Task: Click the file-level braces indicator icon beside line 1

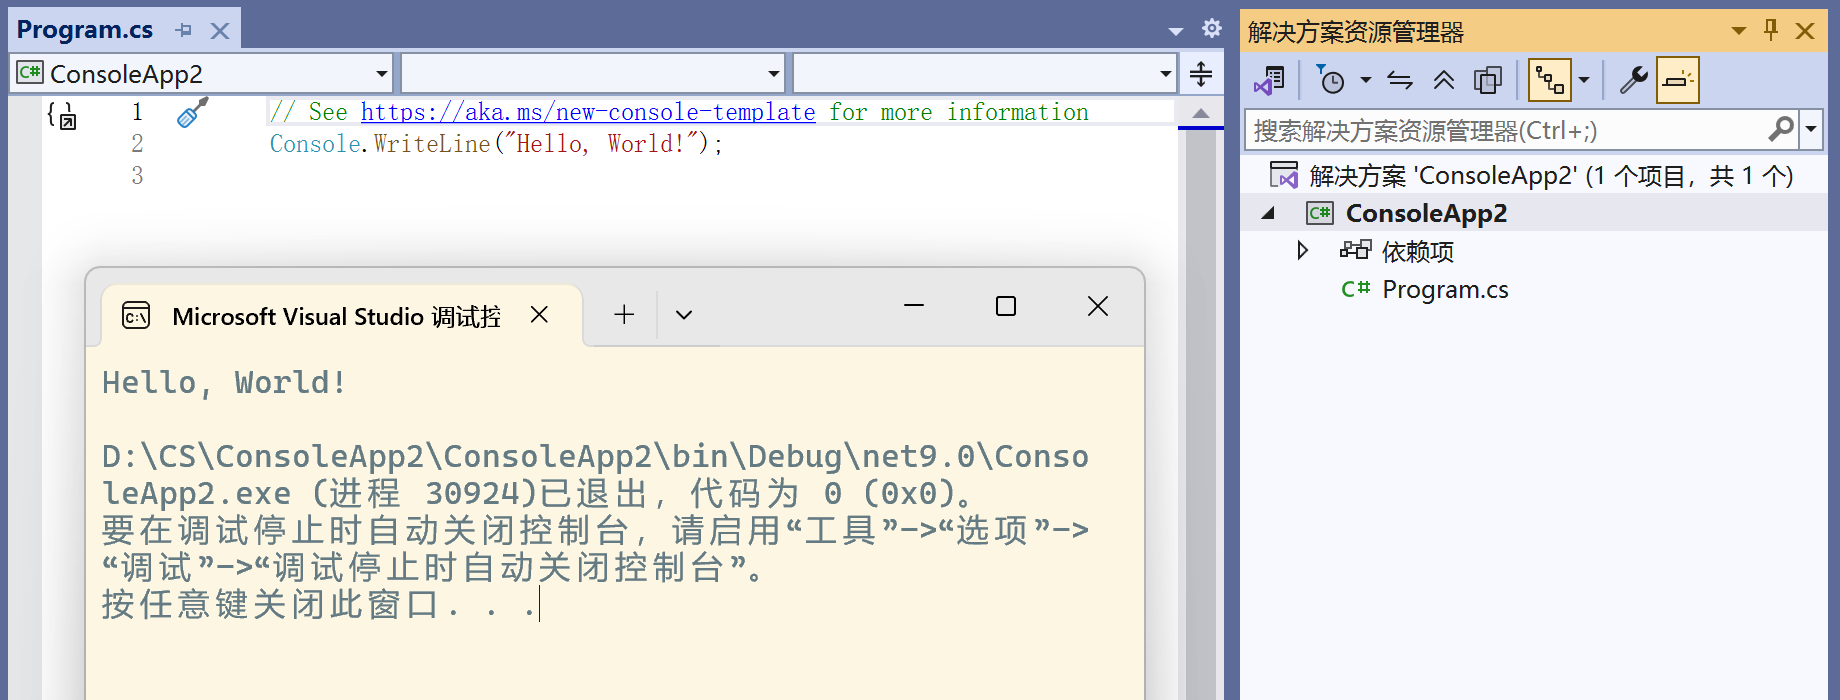Action: coord(62,114)
